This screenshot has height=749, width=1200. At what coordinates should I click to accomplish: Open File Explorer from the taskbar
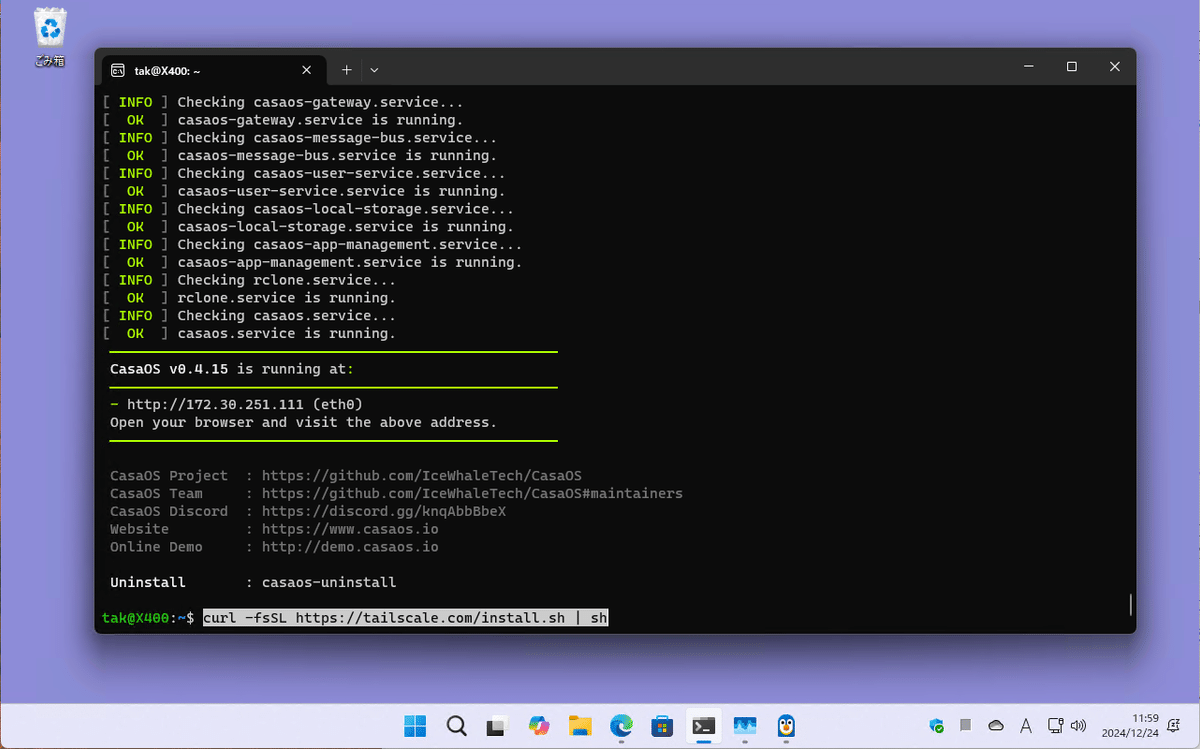coord(580,726)
